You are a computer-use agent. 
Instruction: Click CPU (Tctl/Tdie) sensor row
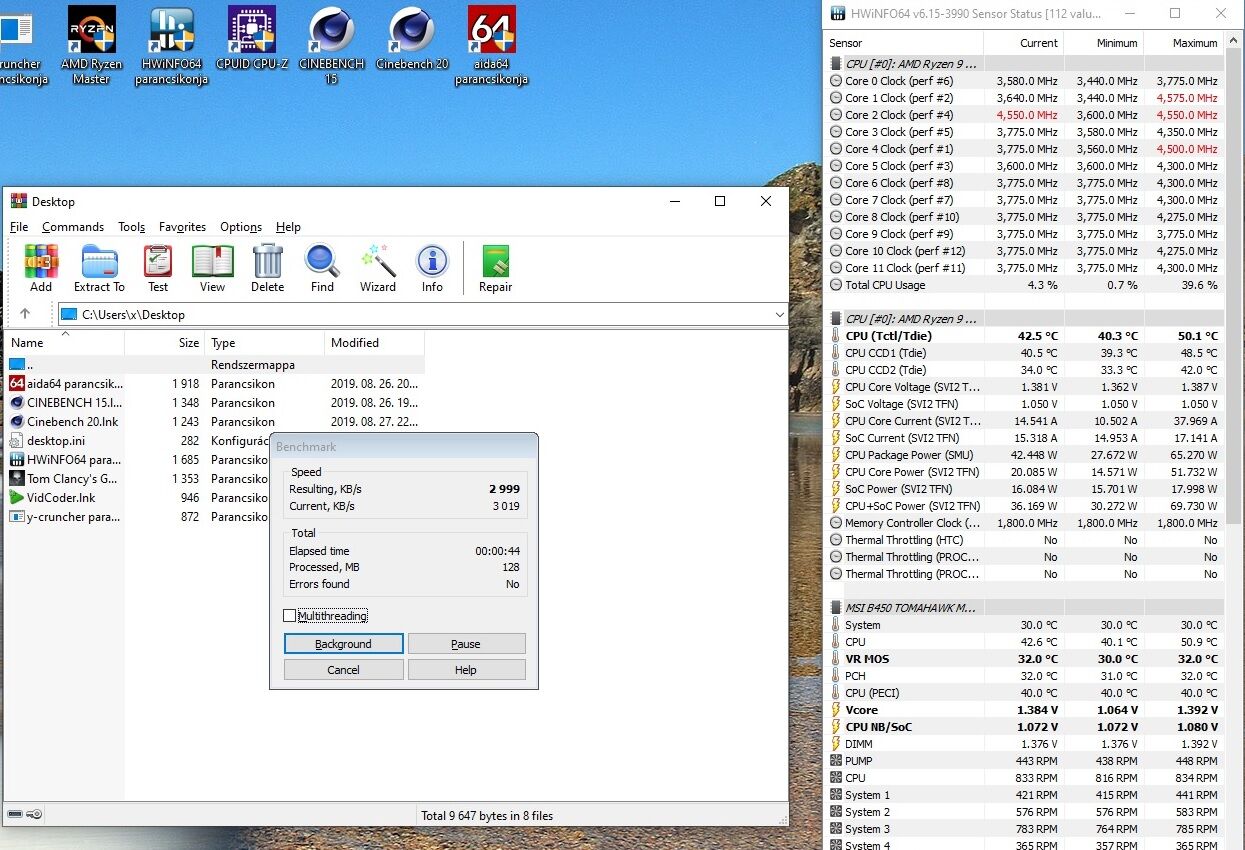tap(1025, 336)
